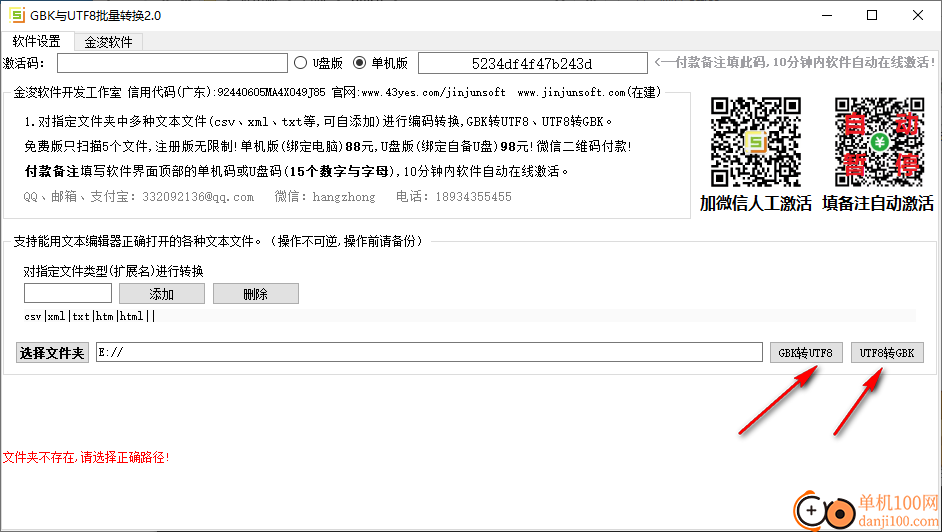942x532 pixels.
Task: Click the 填备注自动激活 QR code
Action: 879,142
